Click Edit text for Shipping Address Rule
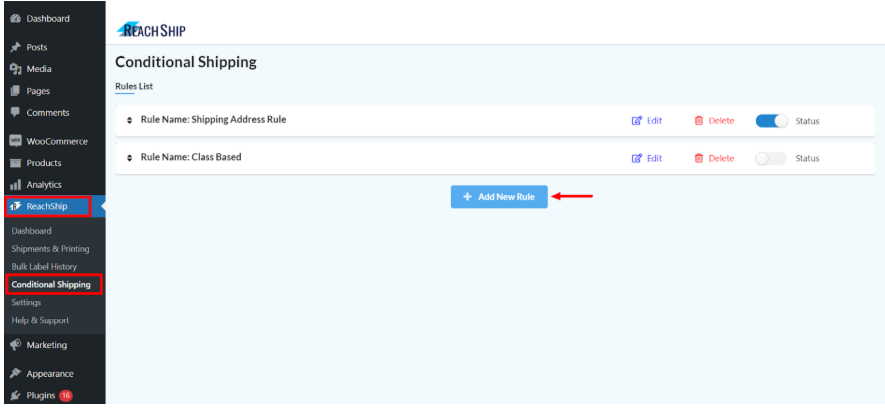Viewport: 885px width, 408px height. point(654,121)
